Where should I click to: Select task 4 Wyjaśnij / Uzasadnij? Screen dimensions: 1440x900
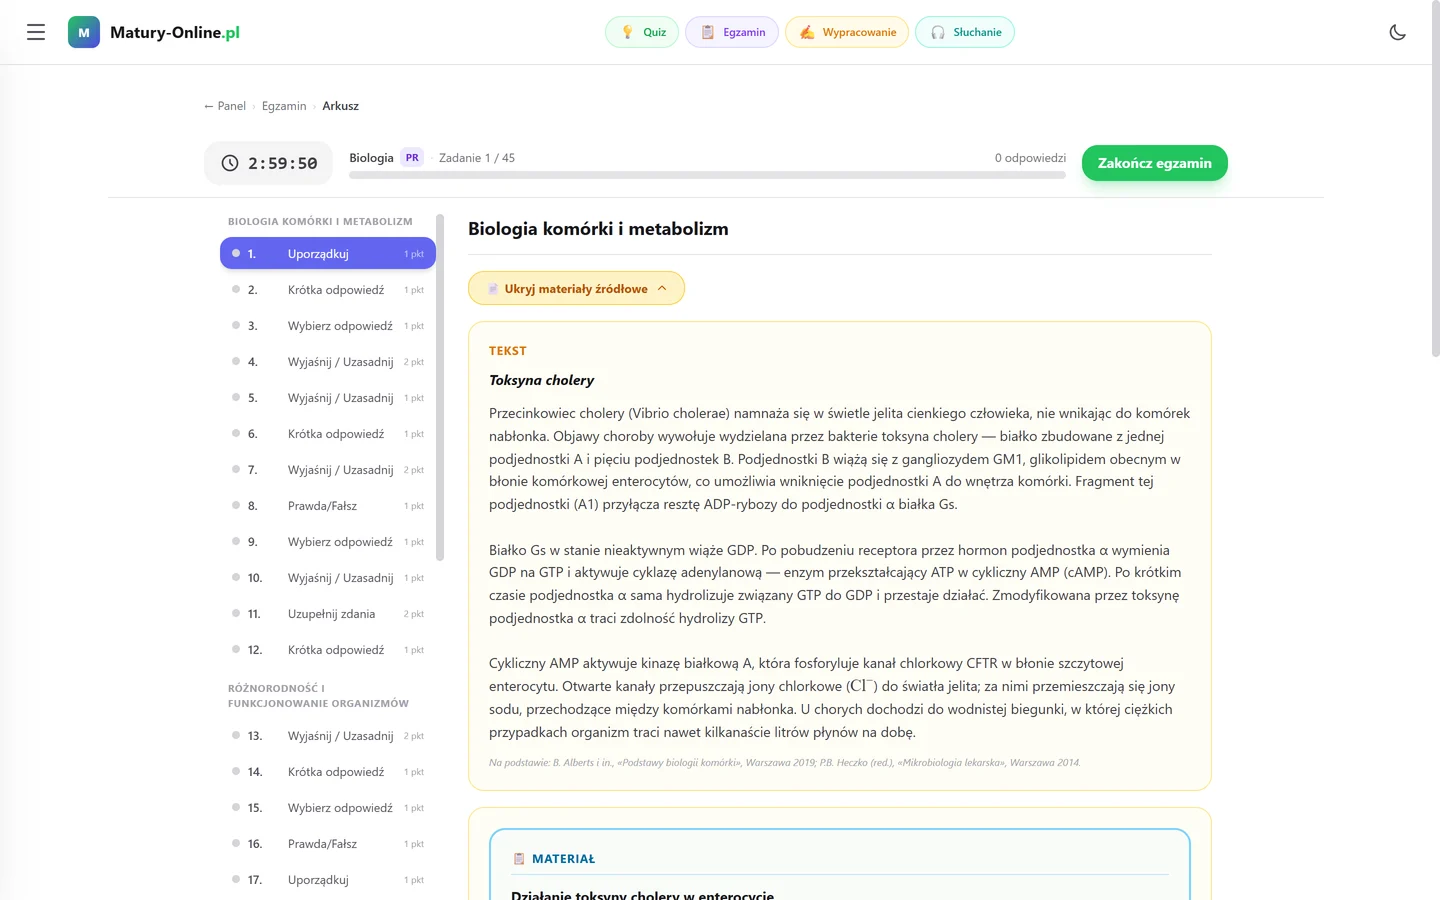coord(328,362)
